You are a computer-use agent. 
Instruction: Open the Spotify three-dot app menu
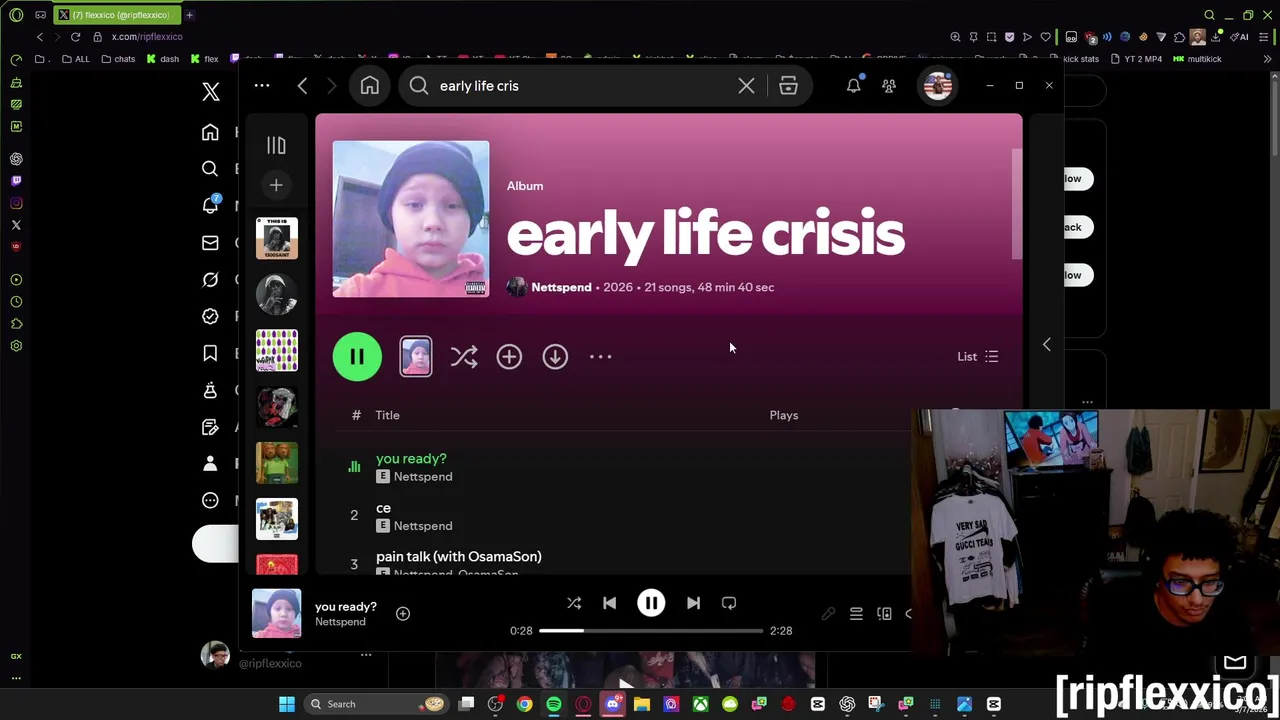(262, 86)
